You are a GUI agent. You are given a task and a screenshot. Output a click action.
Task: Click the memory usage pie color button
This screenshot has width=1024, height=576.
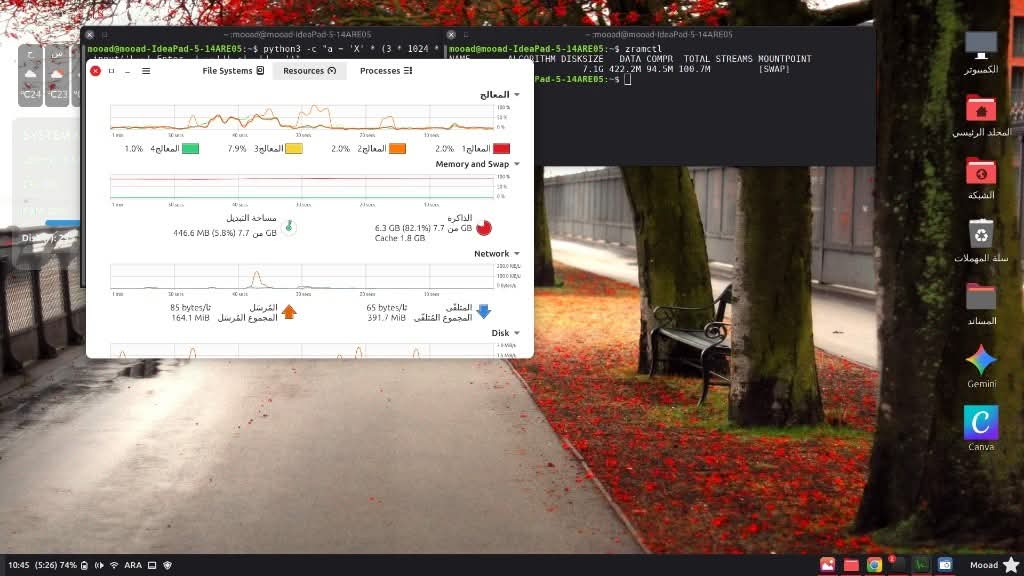(x=484, y=228)
